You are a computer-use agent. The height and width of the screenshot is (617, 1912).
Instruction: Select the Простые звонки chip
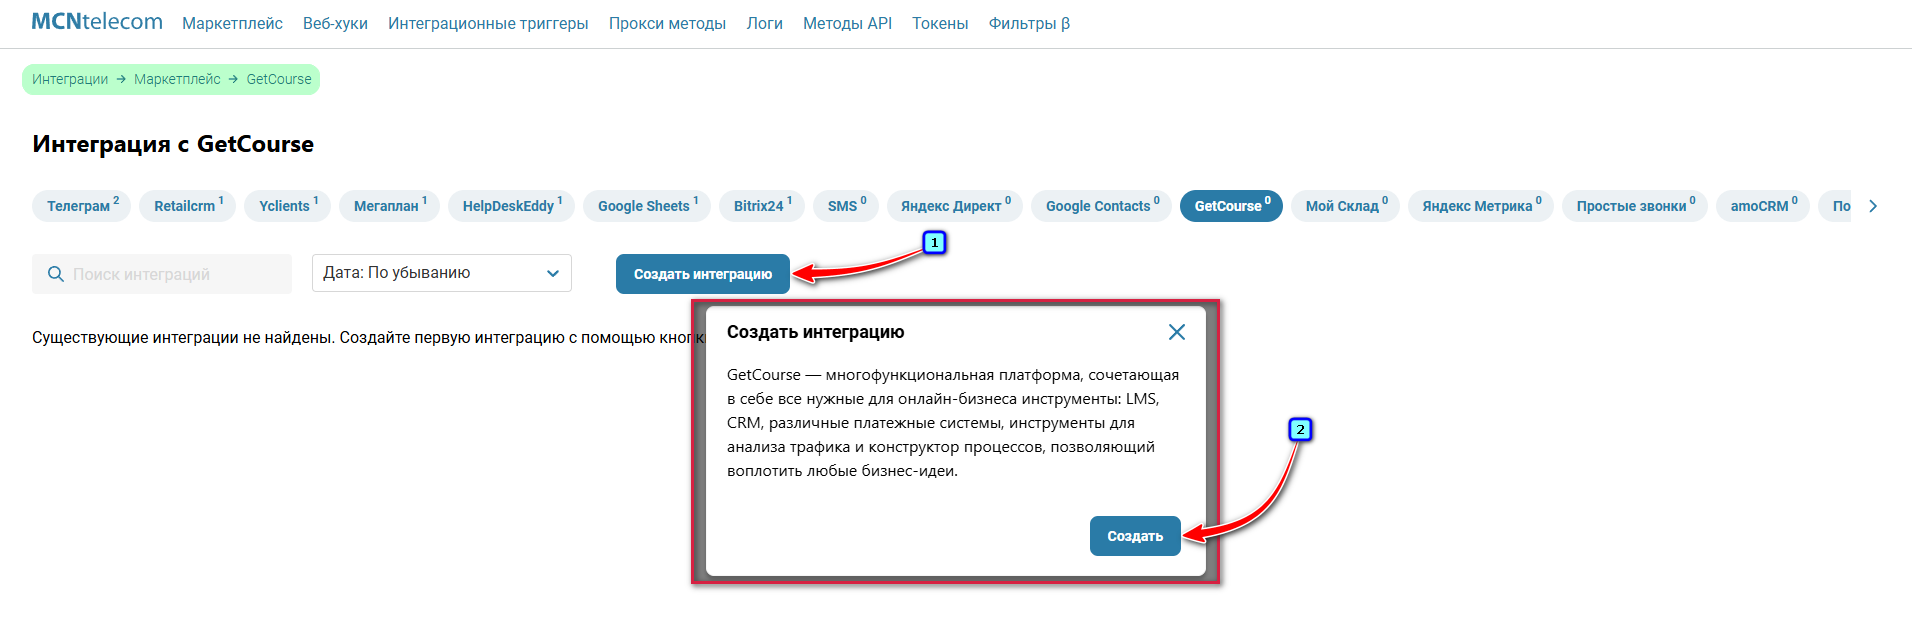click(1635, 206)
